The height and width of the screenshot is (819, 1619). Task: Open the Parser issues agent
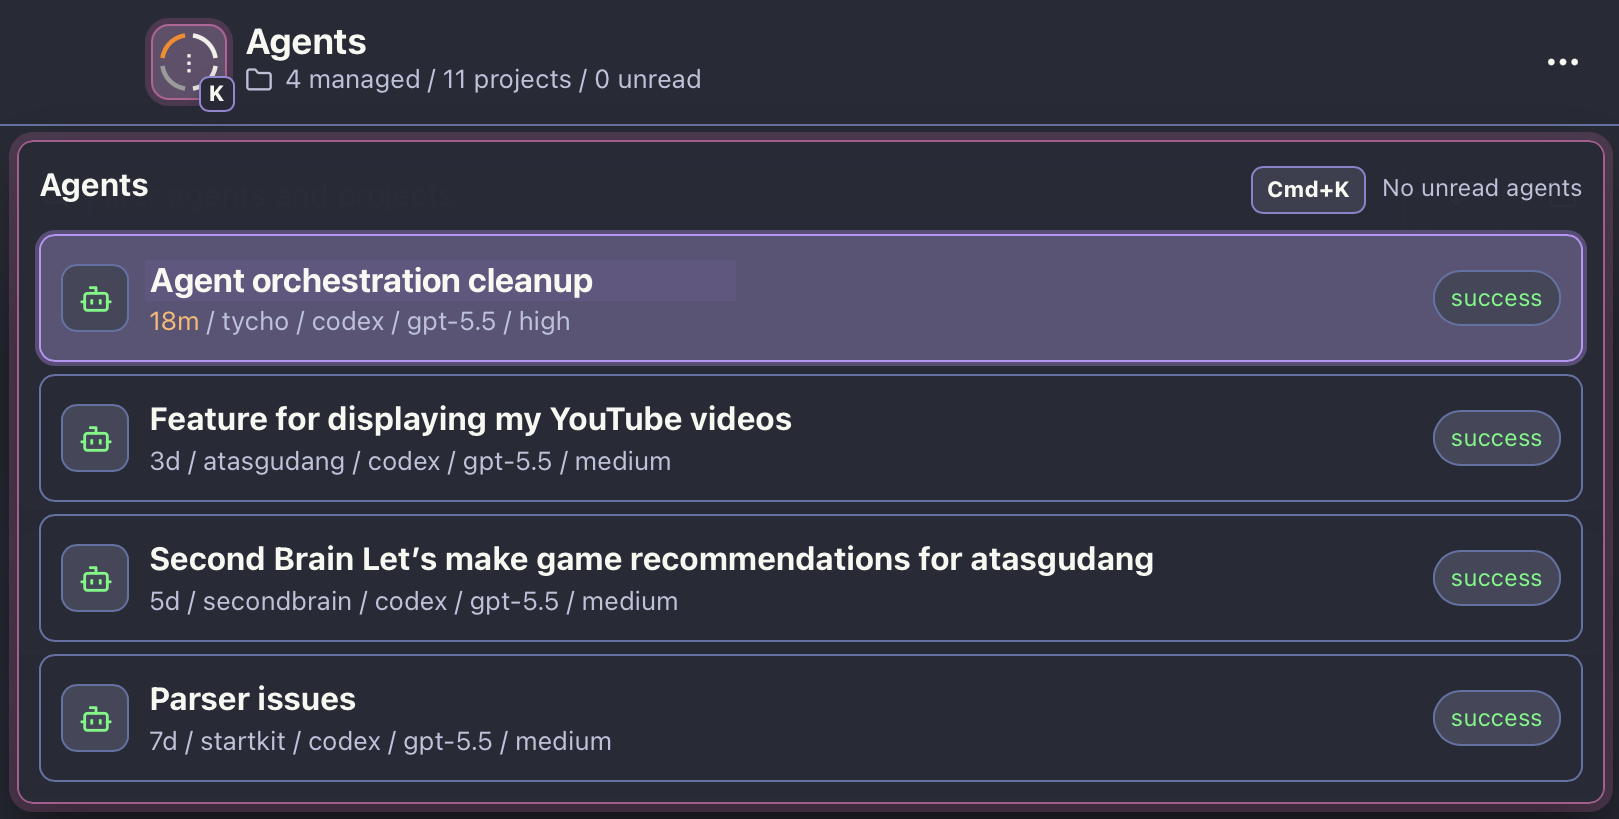811,718
